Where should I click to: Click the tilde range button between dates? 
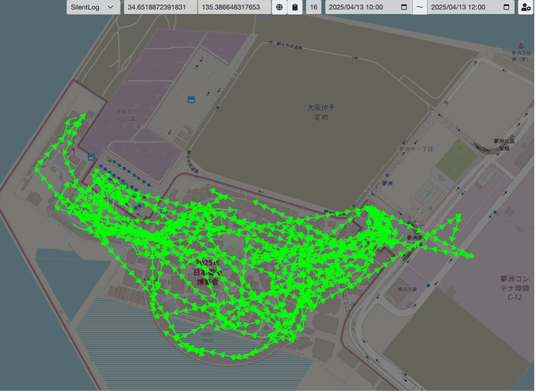click(x=419, y=7)
